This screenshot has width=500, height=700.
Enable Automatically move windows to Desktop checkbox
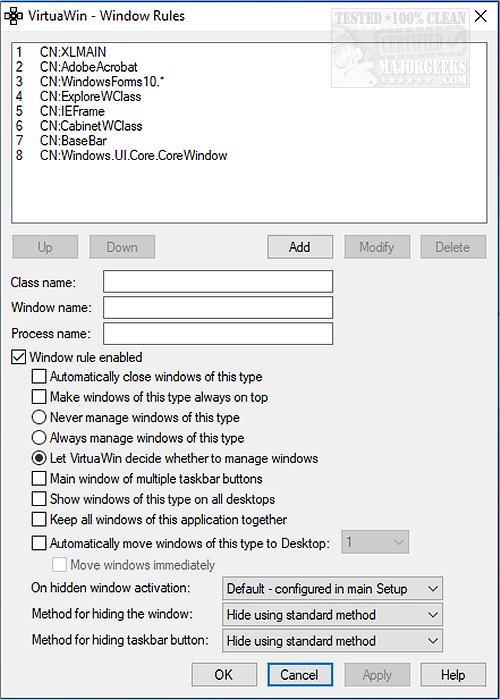[x=39, y=543]
